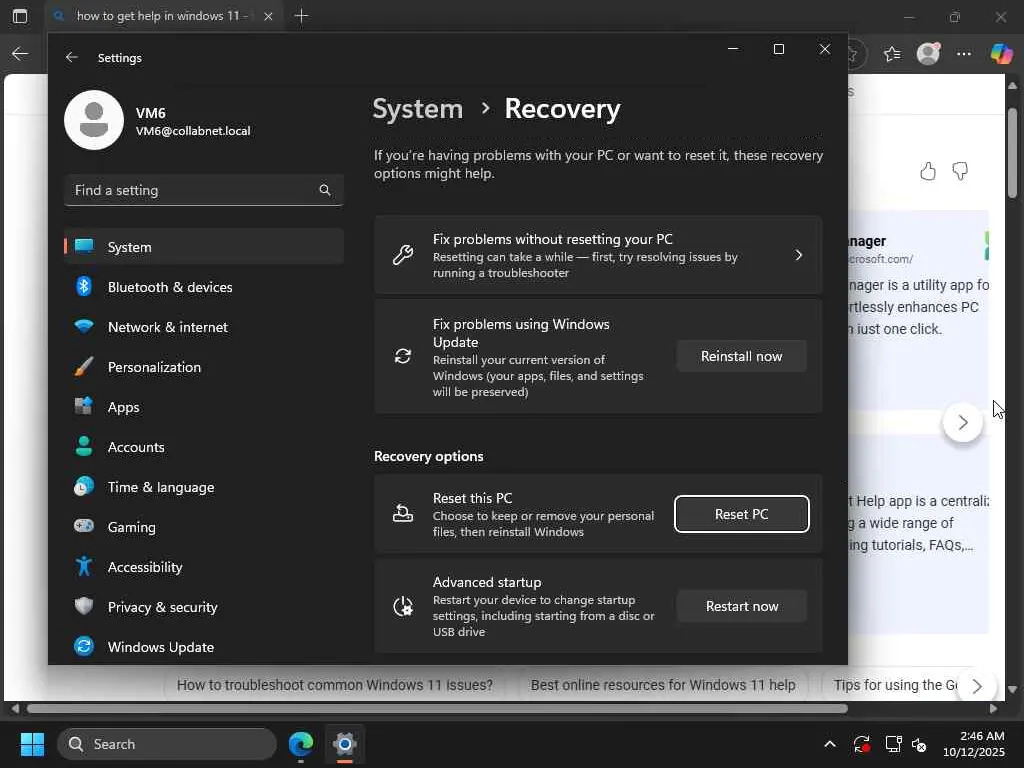Screen dimensions: 1024x768
Task: Click the Reset PC button
Action: click(741, 514)
